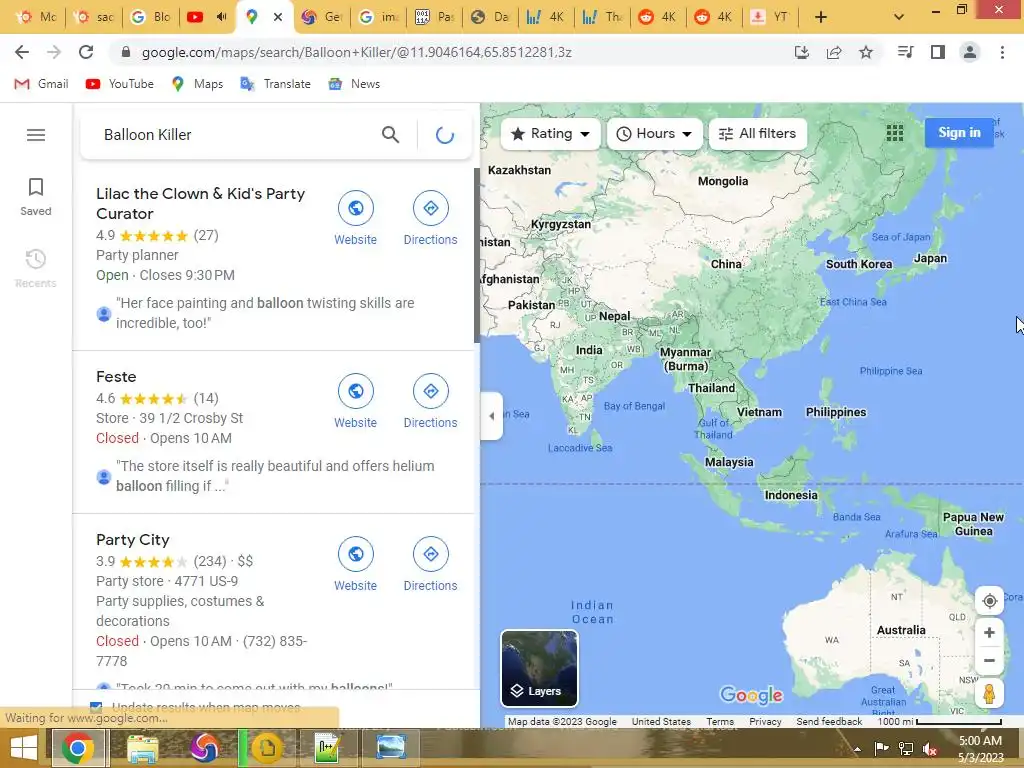This screenshot has width=1024, height=768.
Task: Show hidden system tray icons
Action: click(x=857, y=748)
